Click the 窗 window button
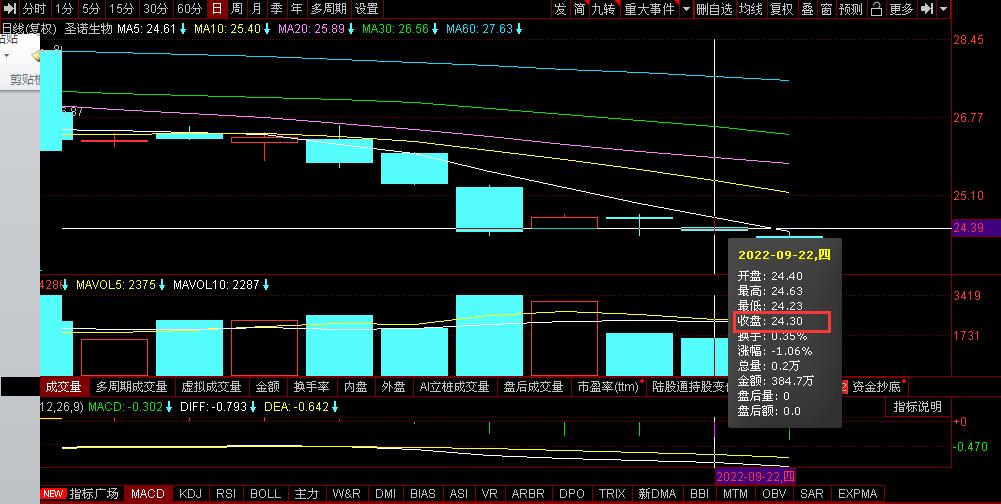Image resolution: width=1001 pixels, height=504 pixels. 826,9
